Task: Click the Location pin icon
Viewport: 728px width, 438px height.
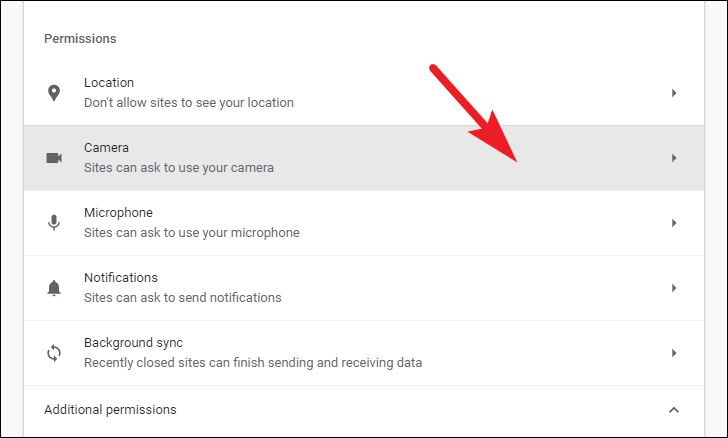Action: [x=54, y=93]
